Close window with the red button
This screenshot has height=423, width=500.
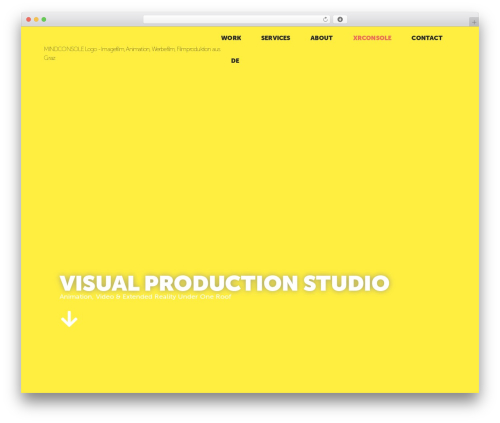tap(29, 19)
